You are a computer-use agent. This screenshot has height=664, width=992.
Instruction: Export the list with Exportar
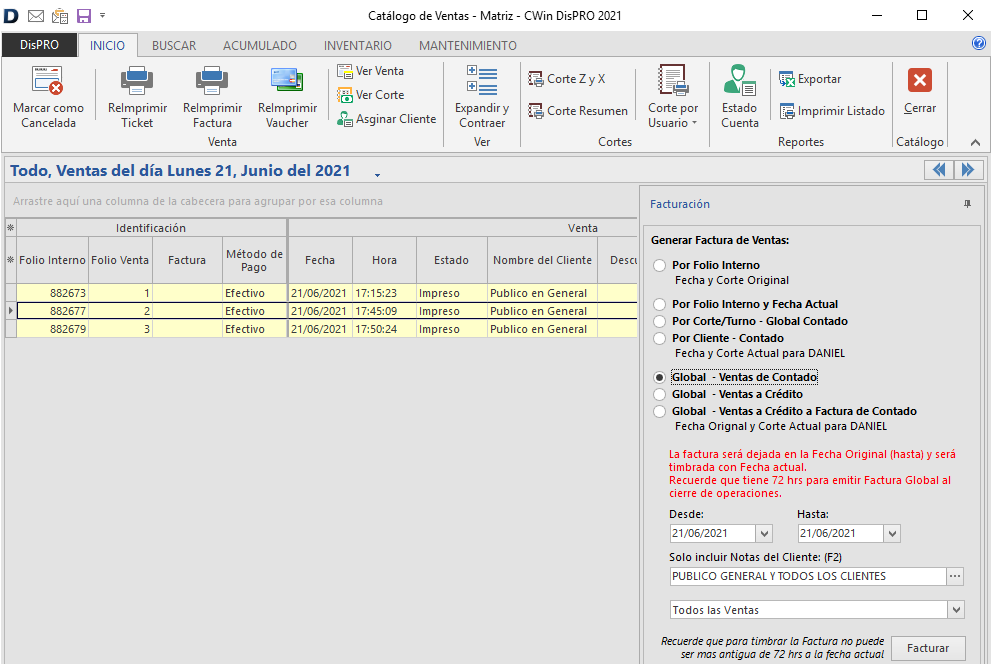click(810, 79)
